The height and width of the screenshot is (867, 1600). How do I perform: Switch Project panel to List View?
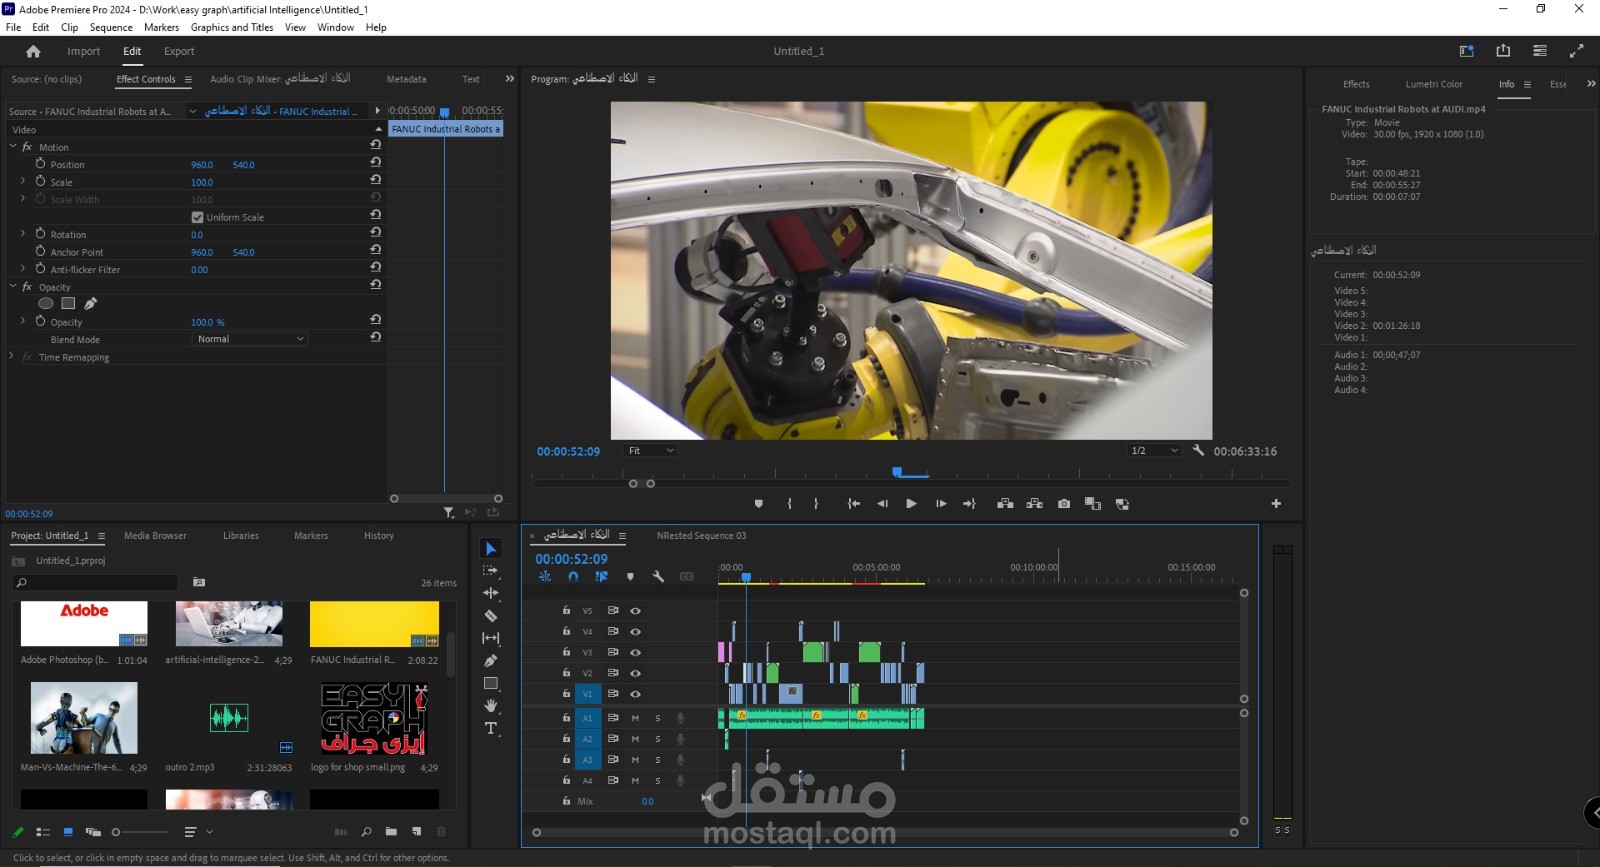[x=43, y=832]
